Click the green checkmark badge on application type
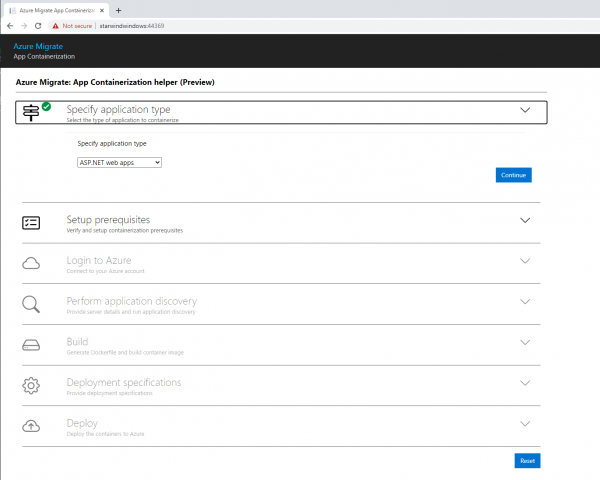The height and width of the screenshot is (480, 600). click(46, 106)
